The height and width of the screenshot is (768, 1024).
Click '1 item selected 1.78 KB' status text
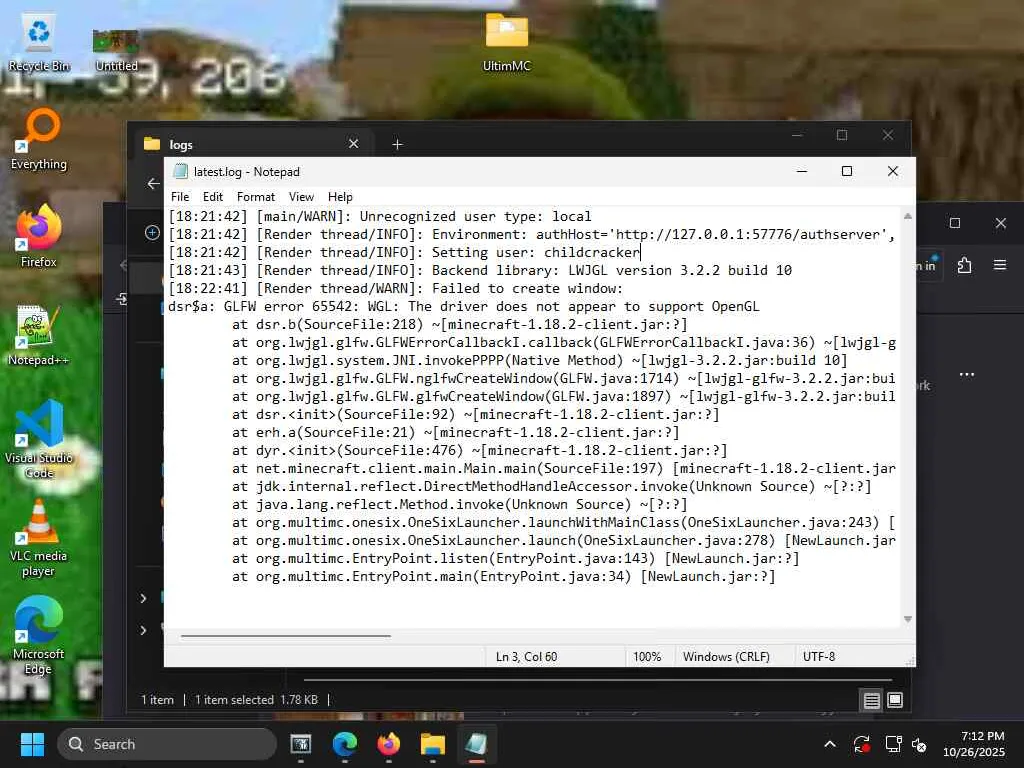pyautogui.click(x=256, y=700)
